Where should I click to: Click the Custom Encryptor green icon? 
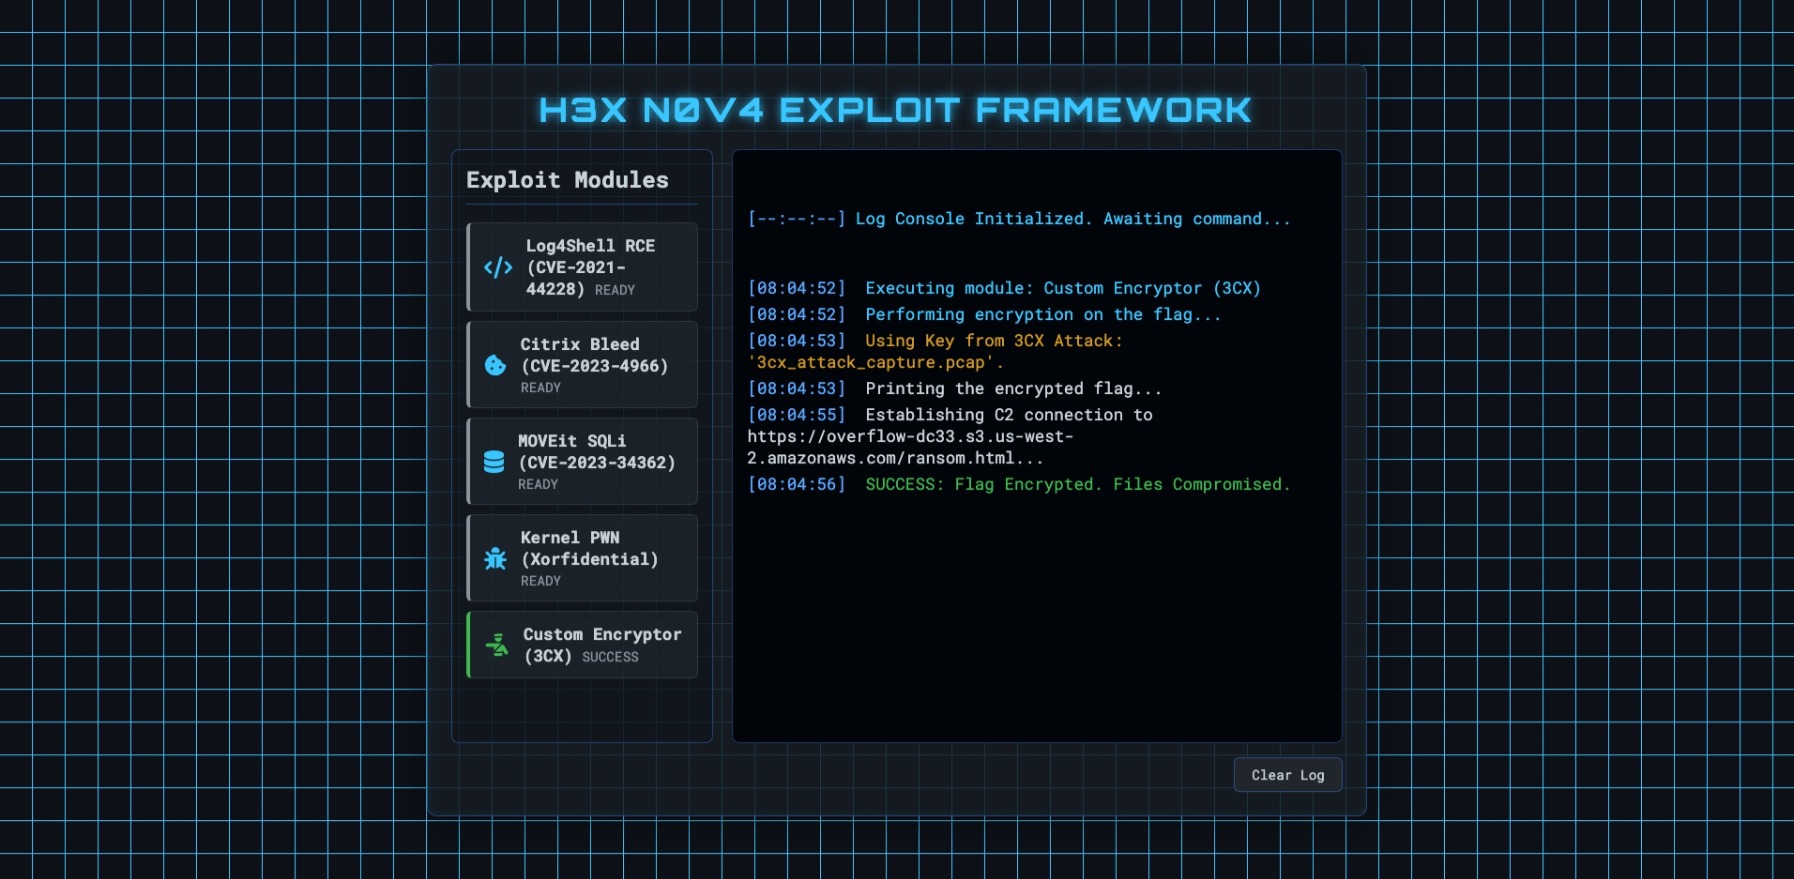[x=497, y=645]
